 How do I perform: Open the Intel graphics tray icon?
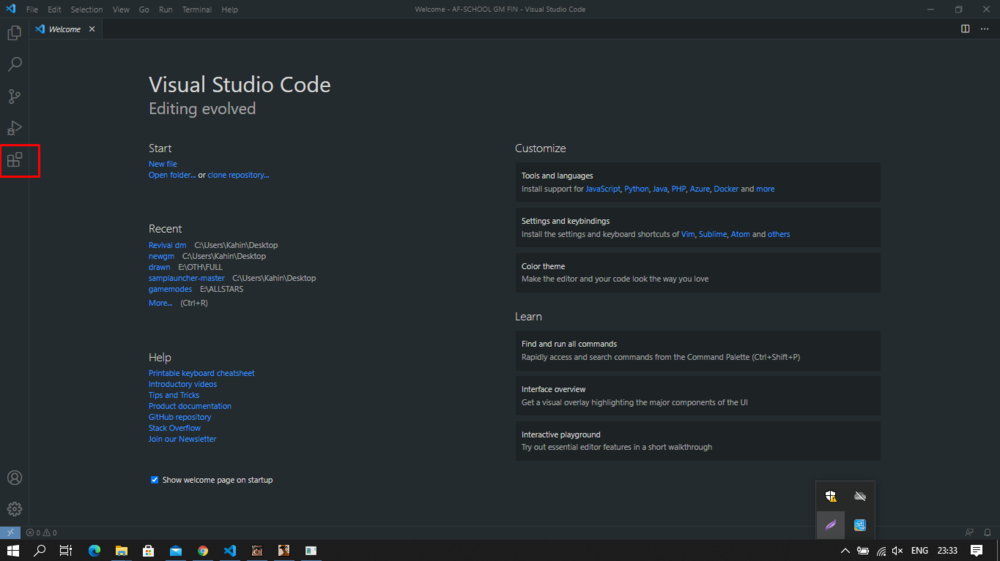tap(860, 525)
